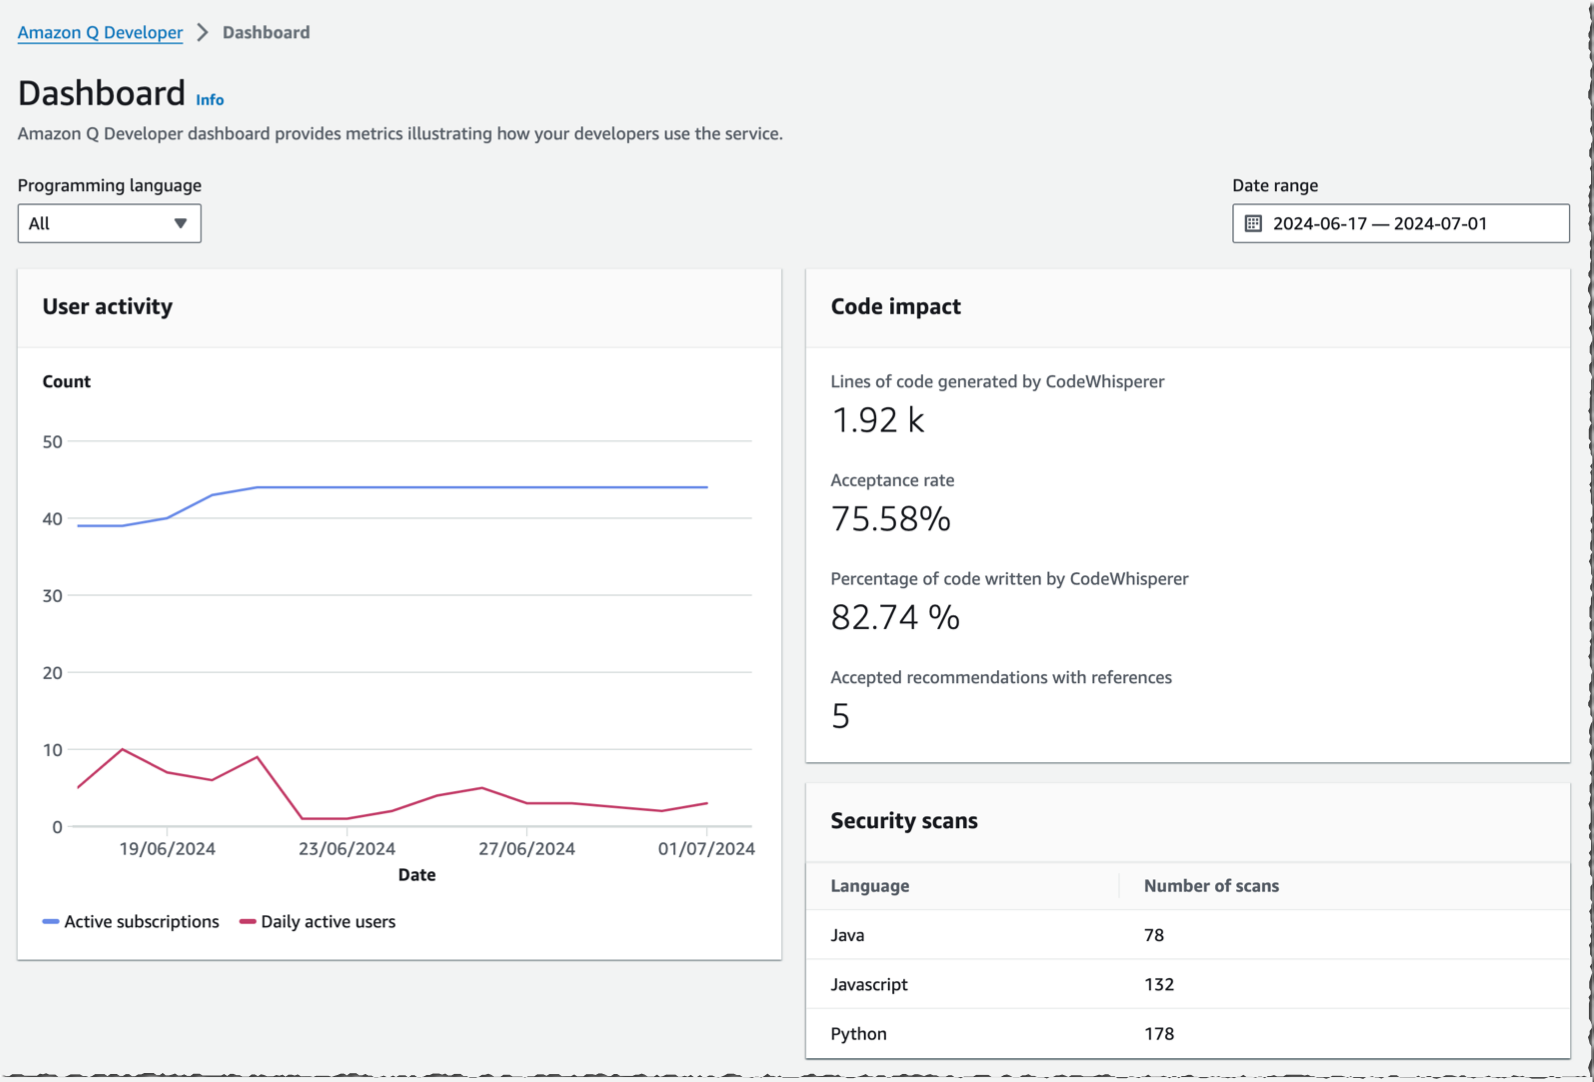Click the Security scans panel title

tap(904, 821)
